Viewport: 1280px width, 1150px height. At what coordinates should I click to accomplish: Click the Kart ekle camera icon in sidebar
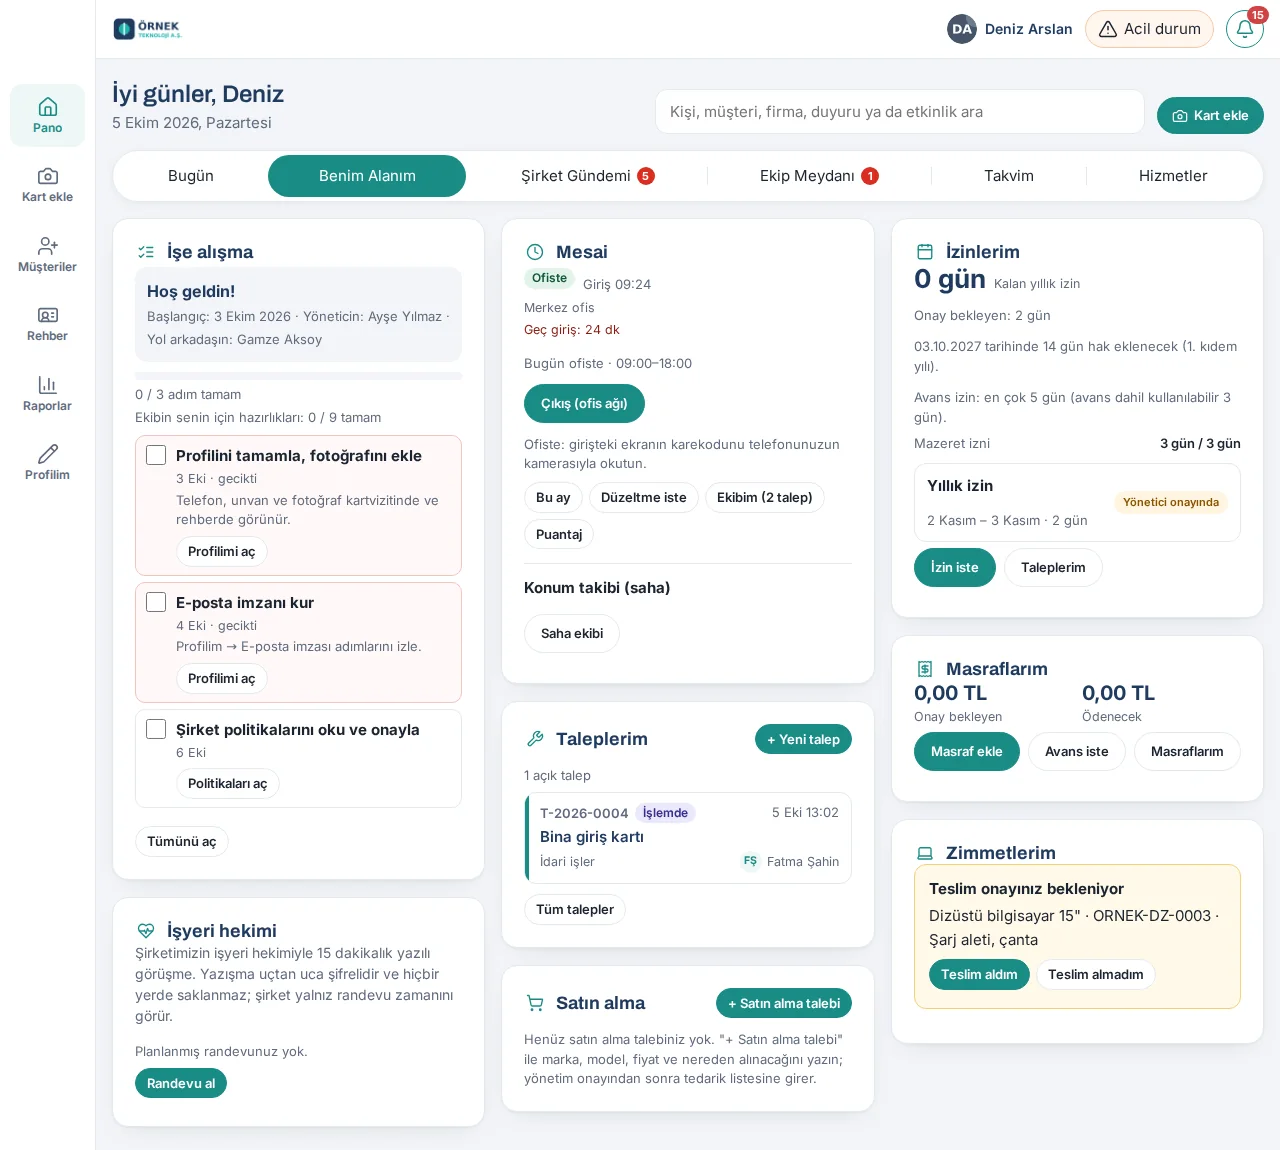pos(47,185)
